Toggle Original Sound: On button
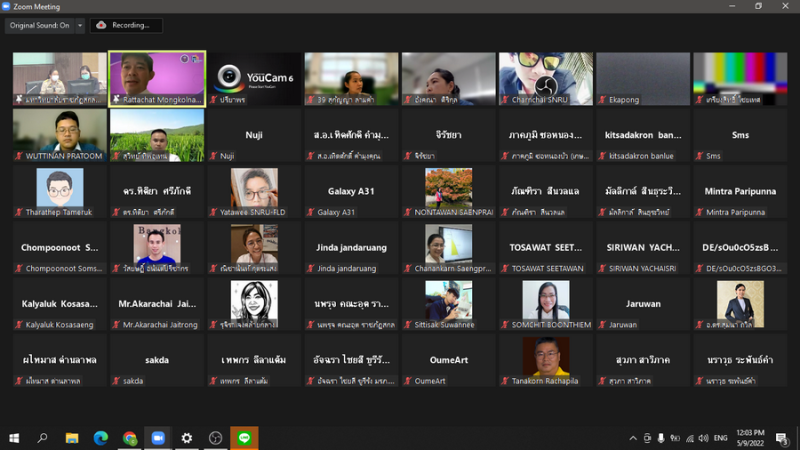The width and height of the screenshot is (800, 450). point(40,25)
